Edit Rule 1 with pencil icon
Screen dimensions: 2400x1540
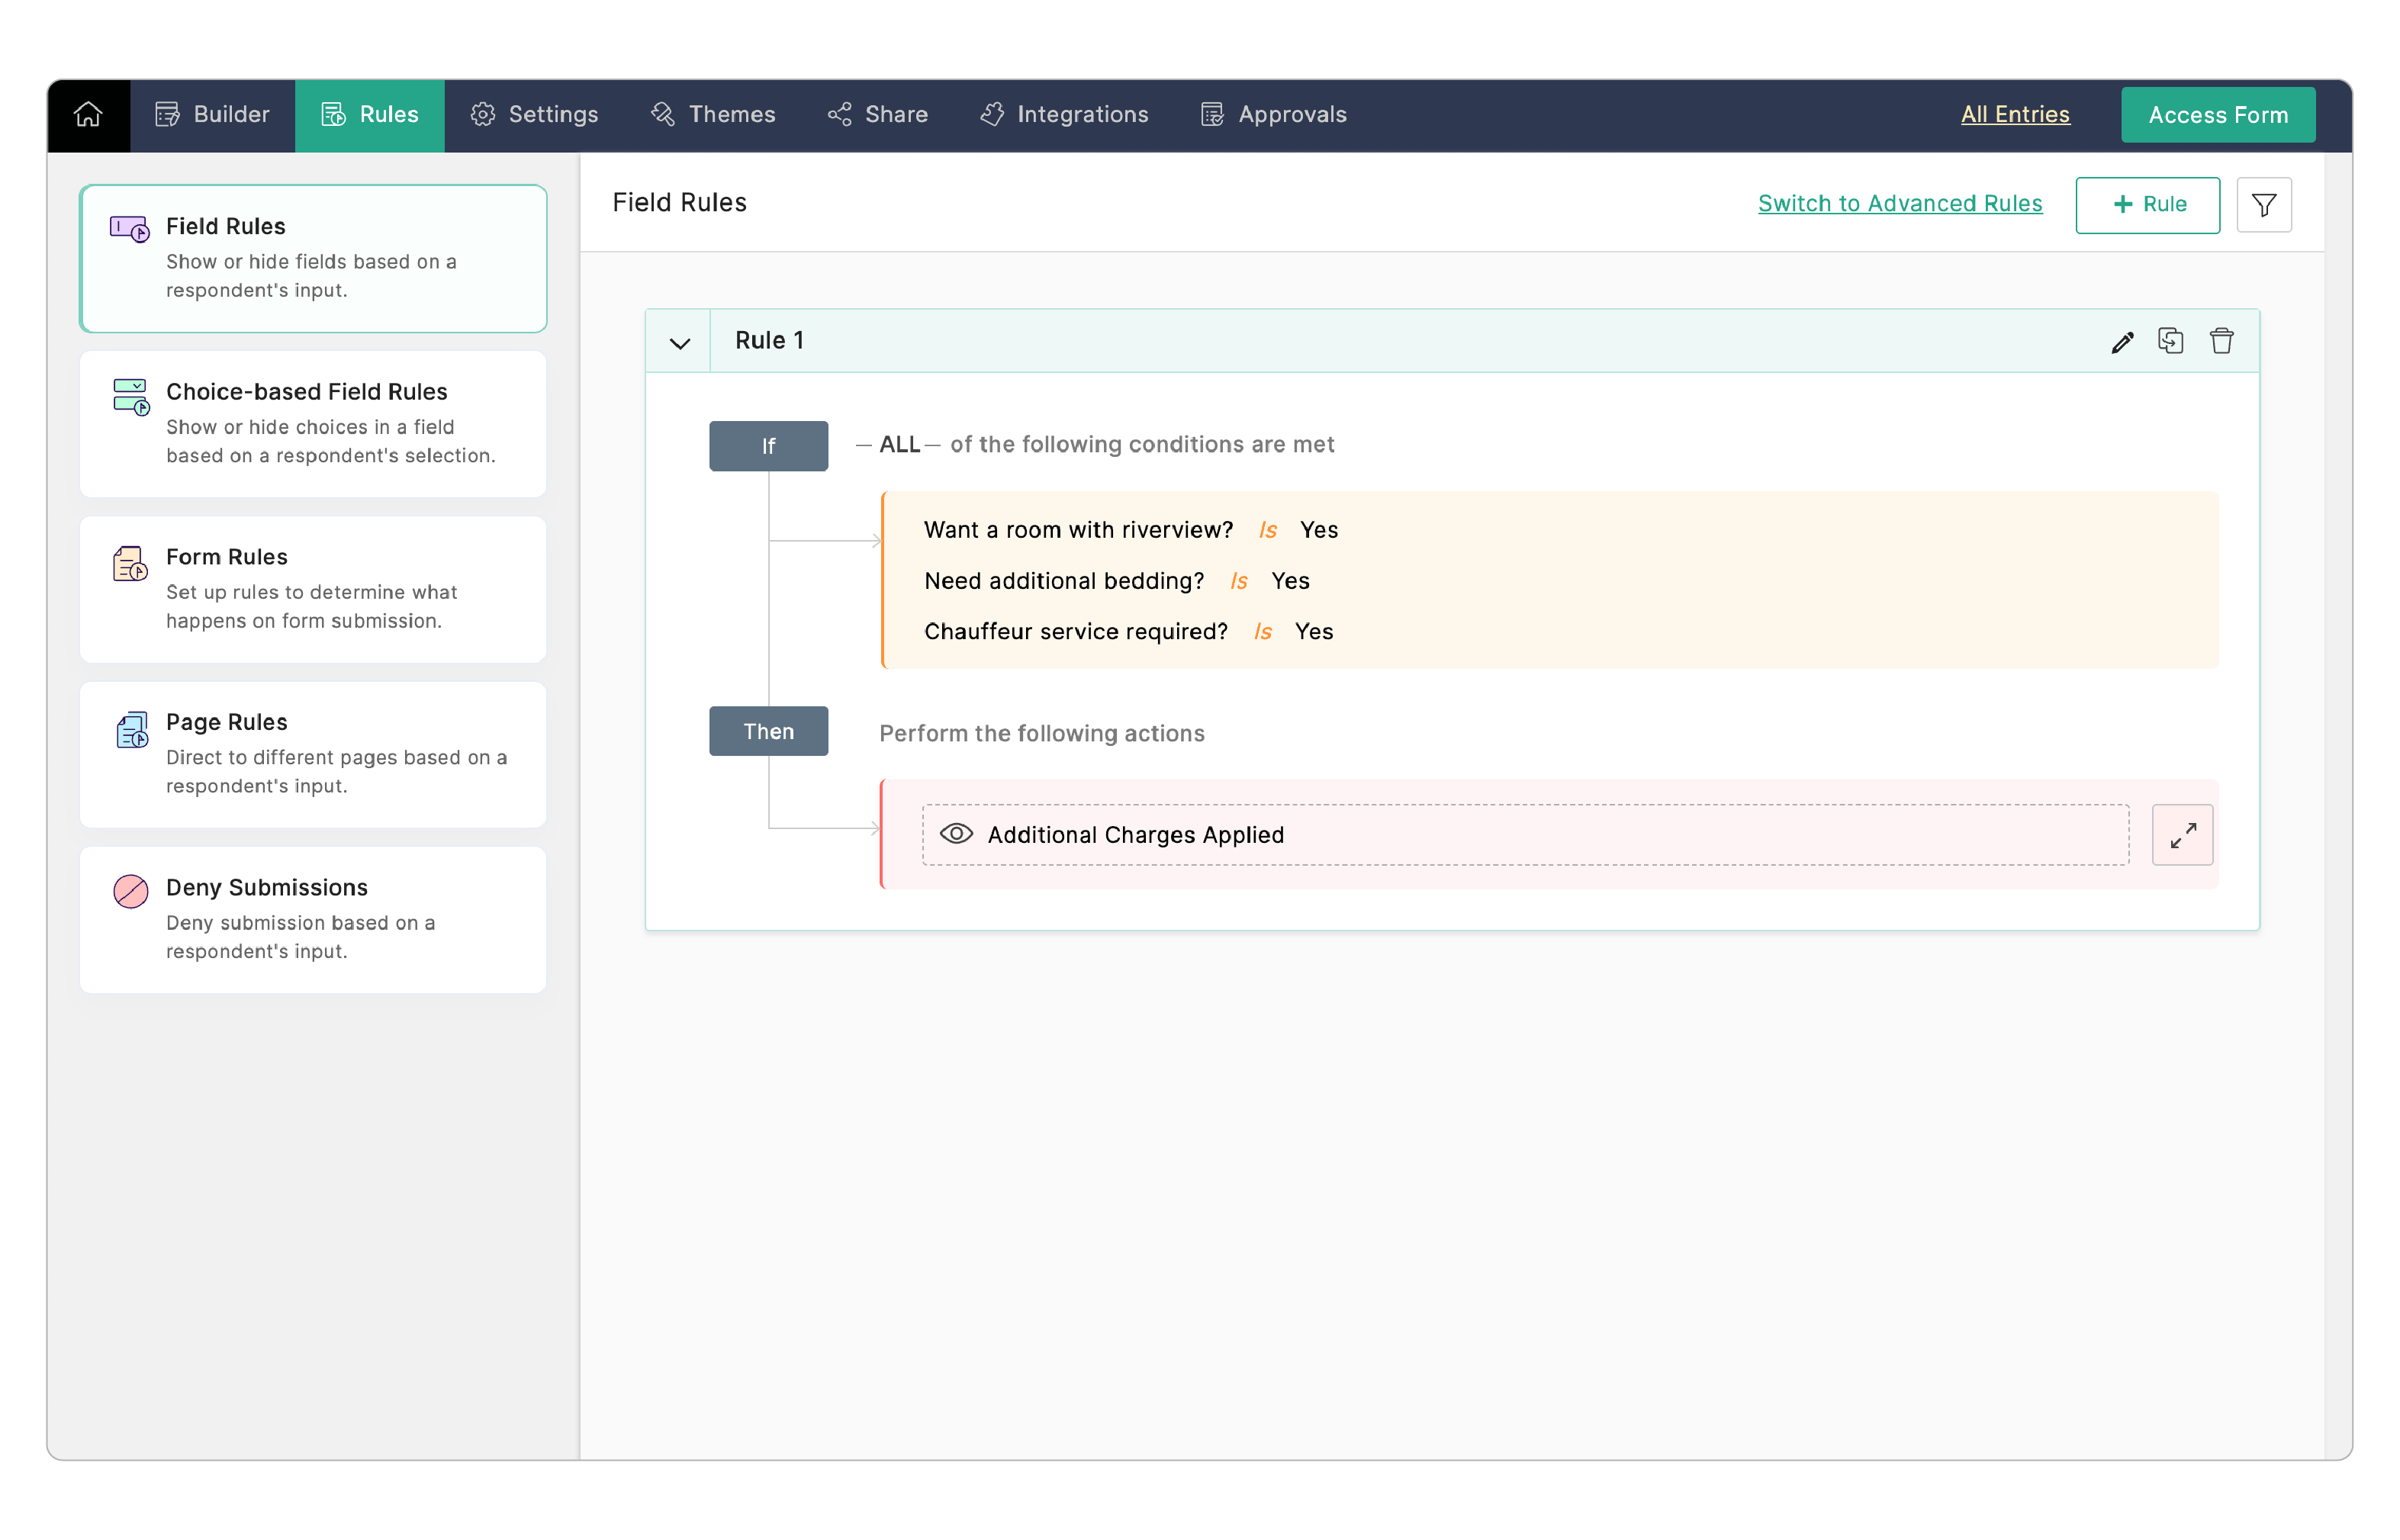[x=2122, y=342]
